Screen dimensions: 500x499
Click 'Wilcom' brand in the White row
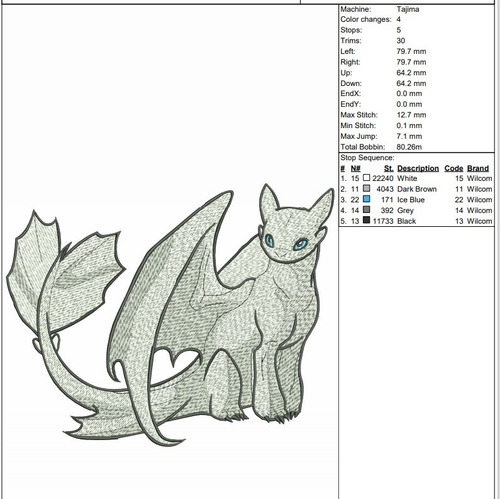(x=479, y=178)
